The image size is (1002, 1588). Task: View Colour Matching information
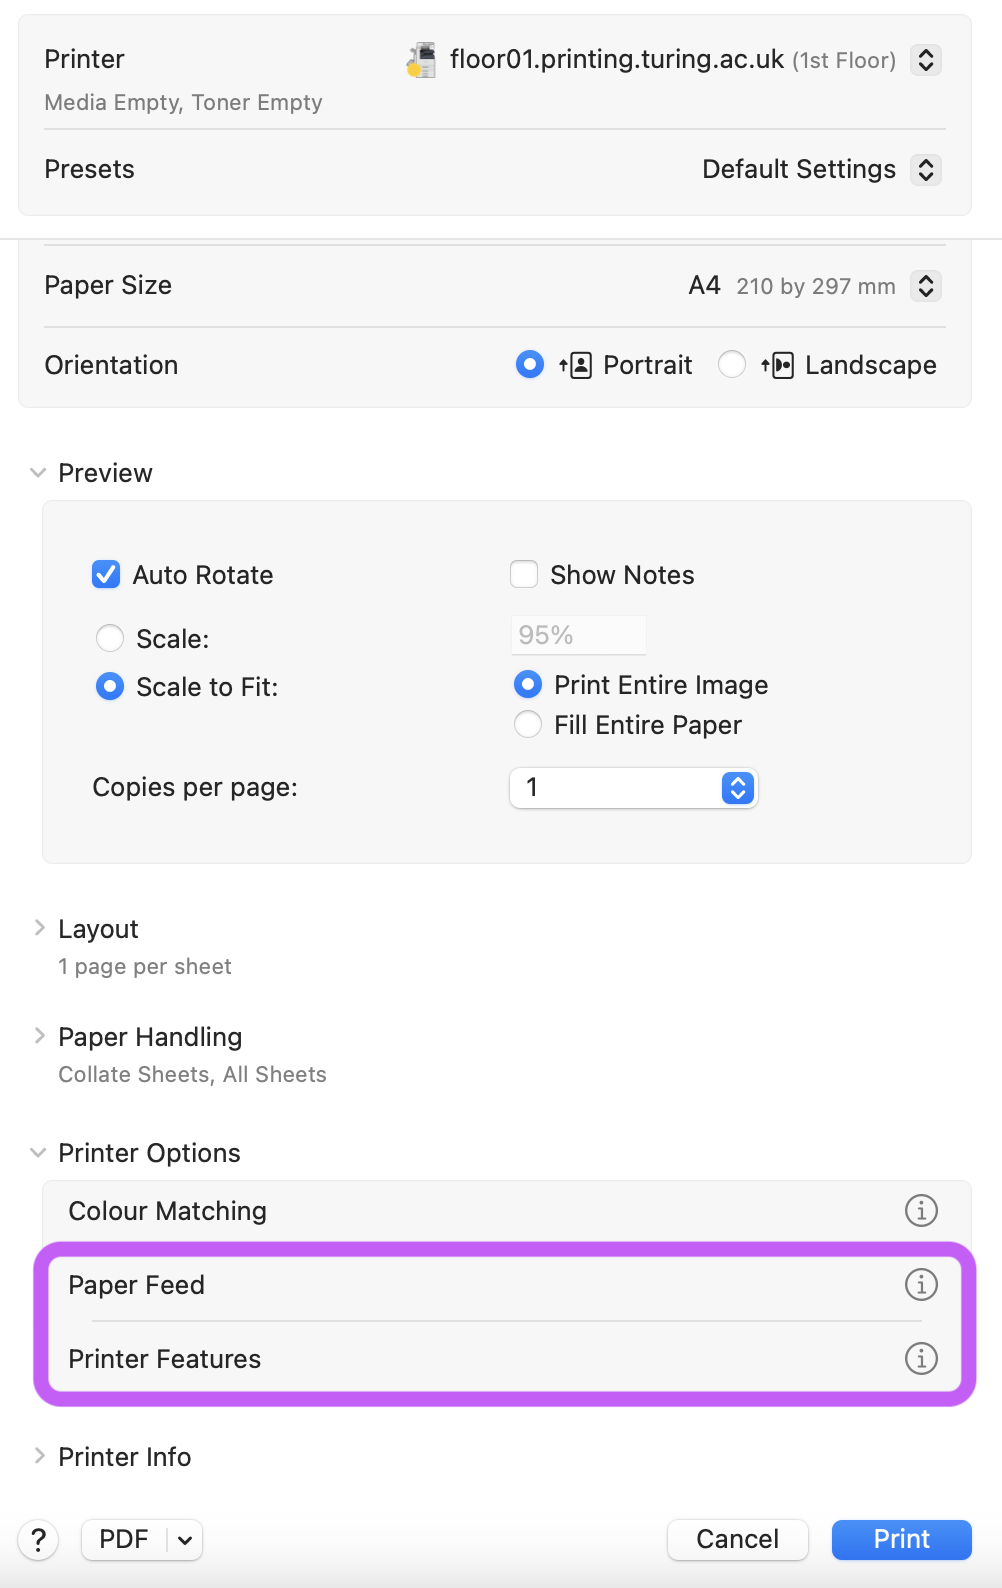pyautogui.click(x=920, y=1210)
